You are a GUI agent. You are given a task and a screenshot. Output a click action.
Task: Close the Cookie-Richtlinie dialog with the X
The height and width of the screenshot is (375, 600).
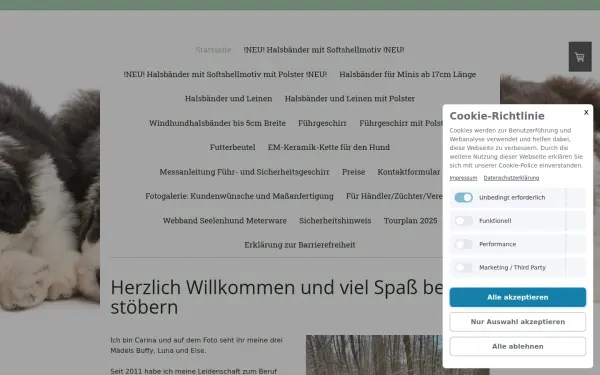coord(586,112)
